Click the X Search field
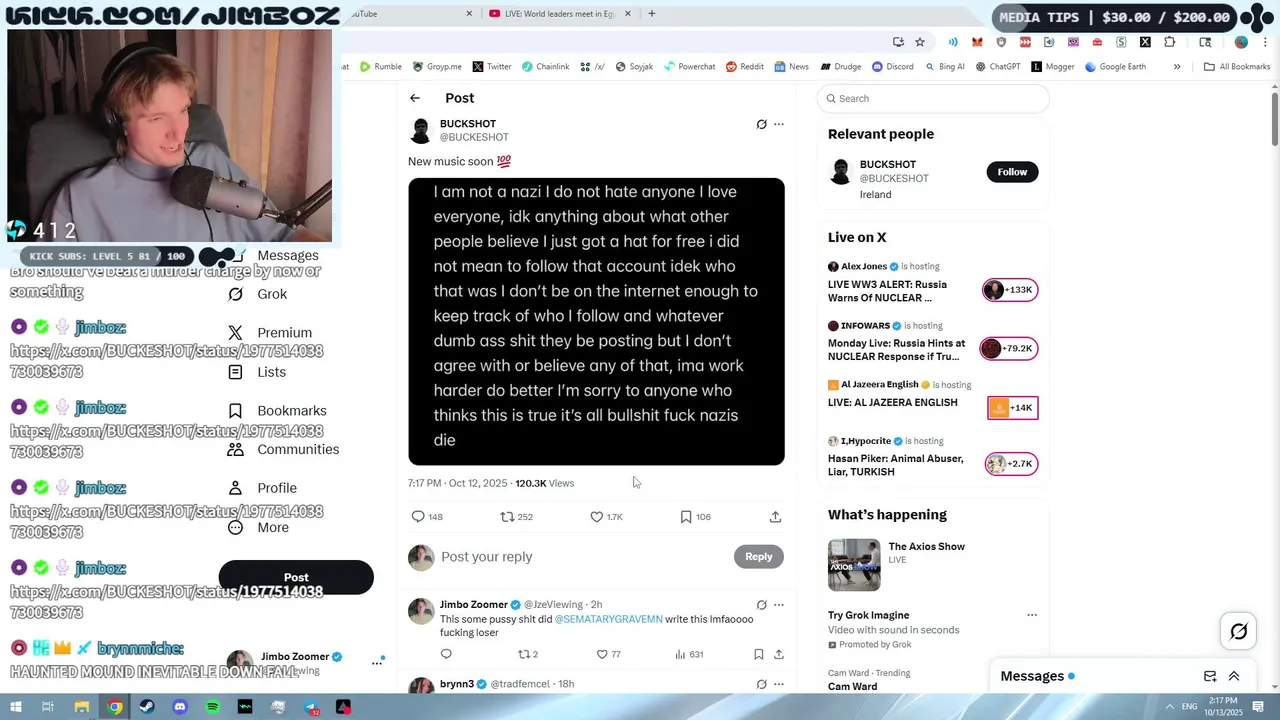The height and width of the screenshot is (720, 1280). [933, 98]
